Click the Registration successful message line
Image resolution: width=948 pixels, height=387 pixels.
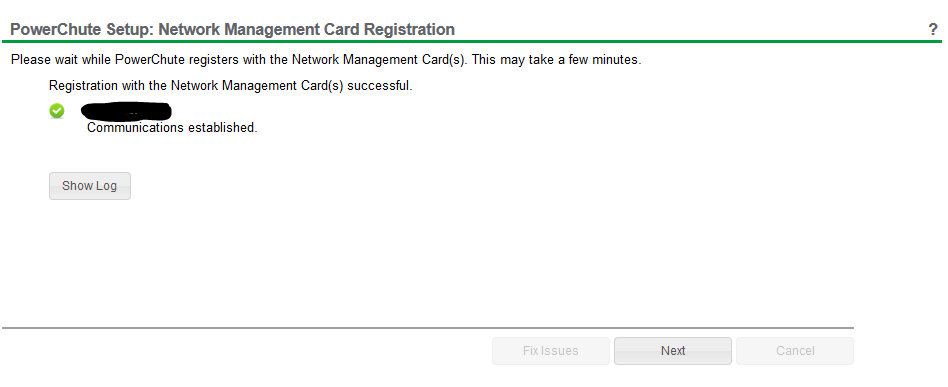230,86
